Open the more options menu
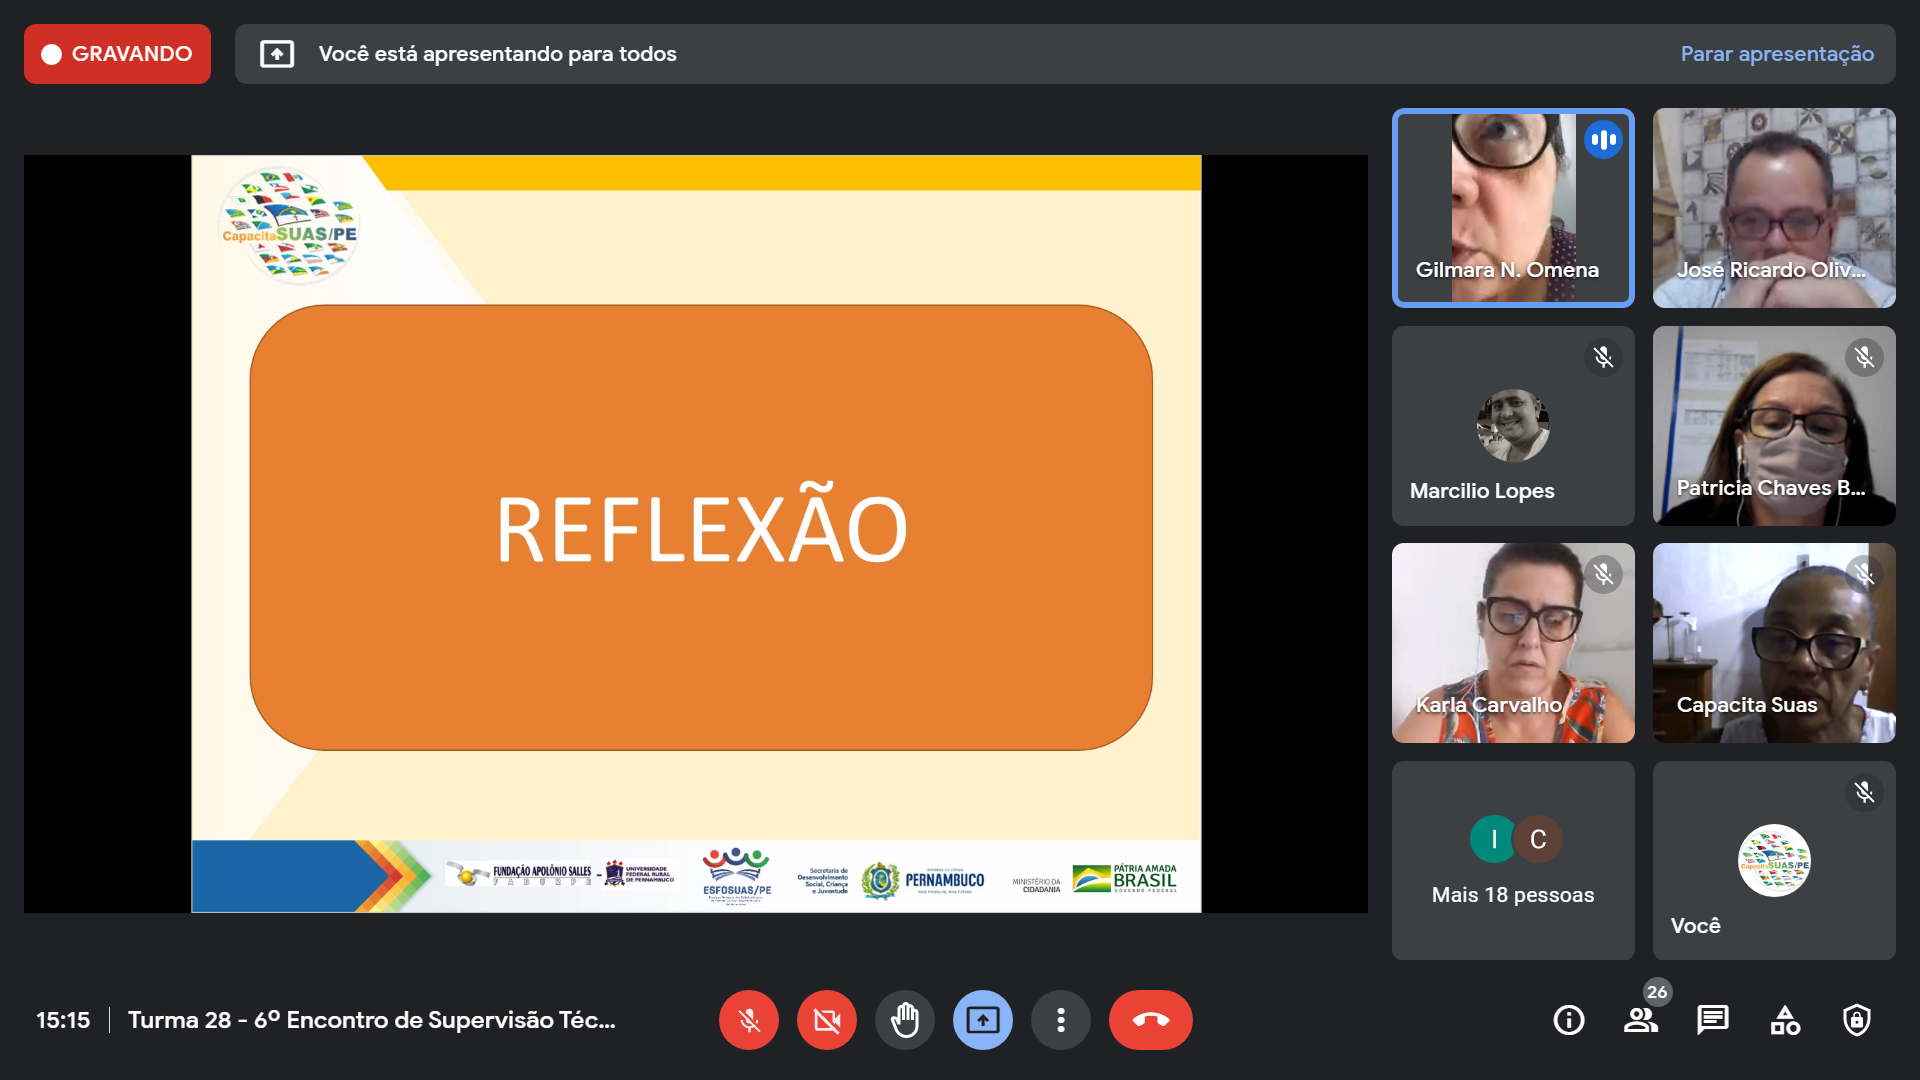This screenshot has height=1080, width=1920. (1060, 1020)
